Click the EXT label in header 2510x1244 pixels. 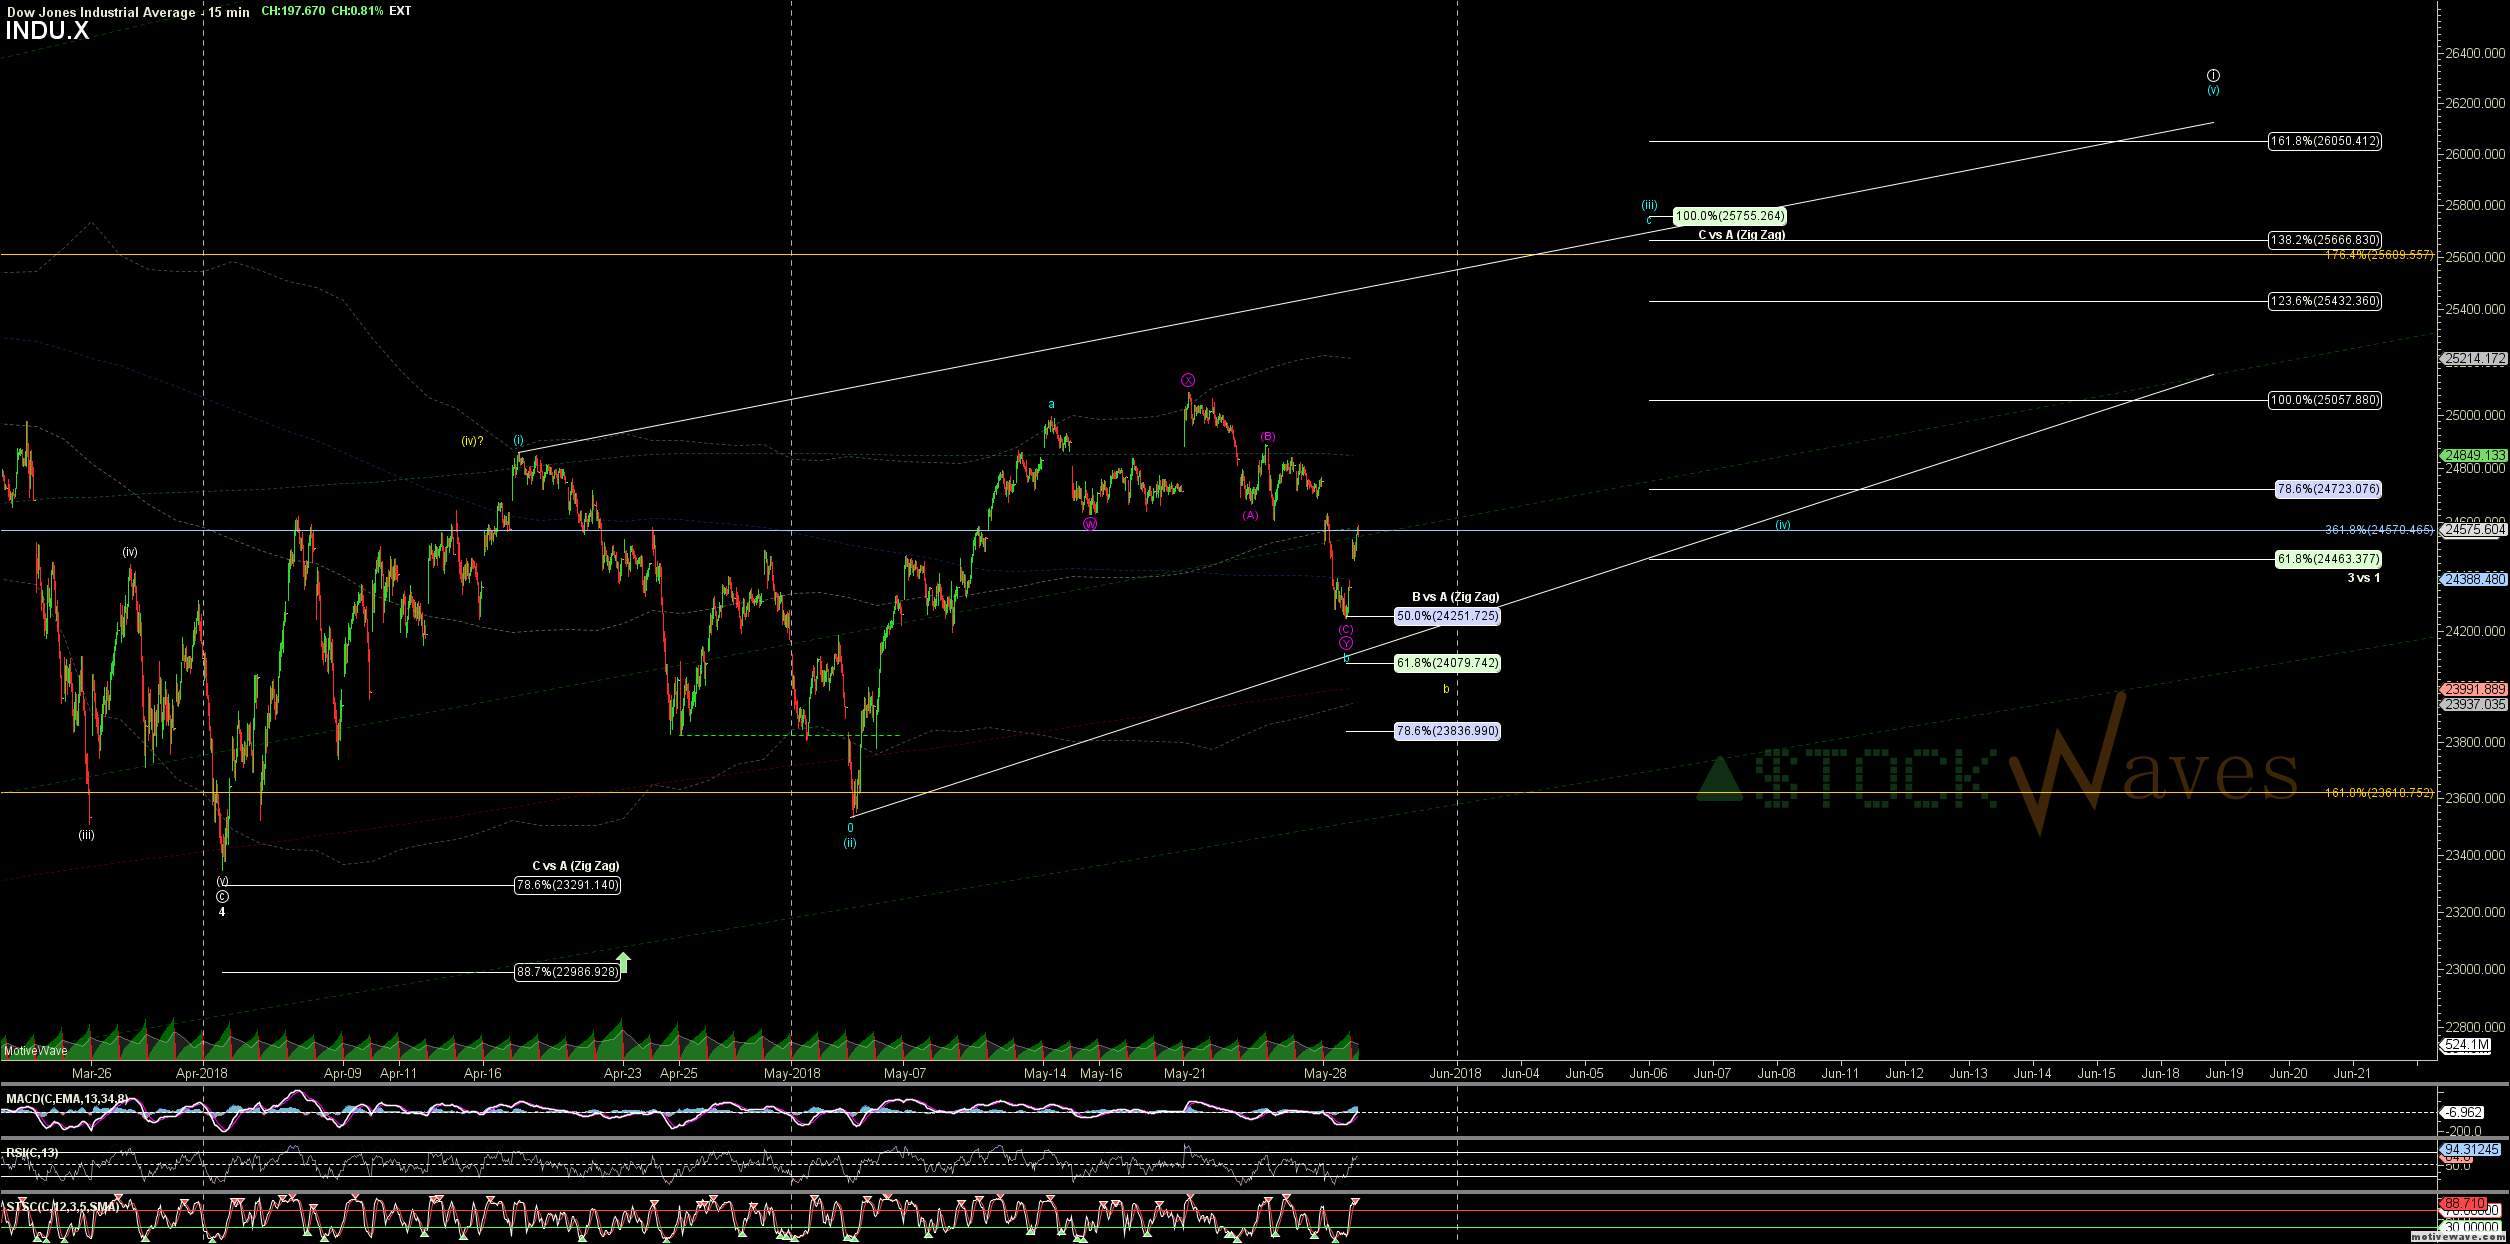400,11
